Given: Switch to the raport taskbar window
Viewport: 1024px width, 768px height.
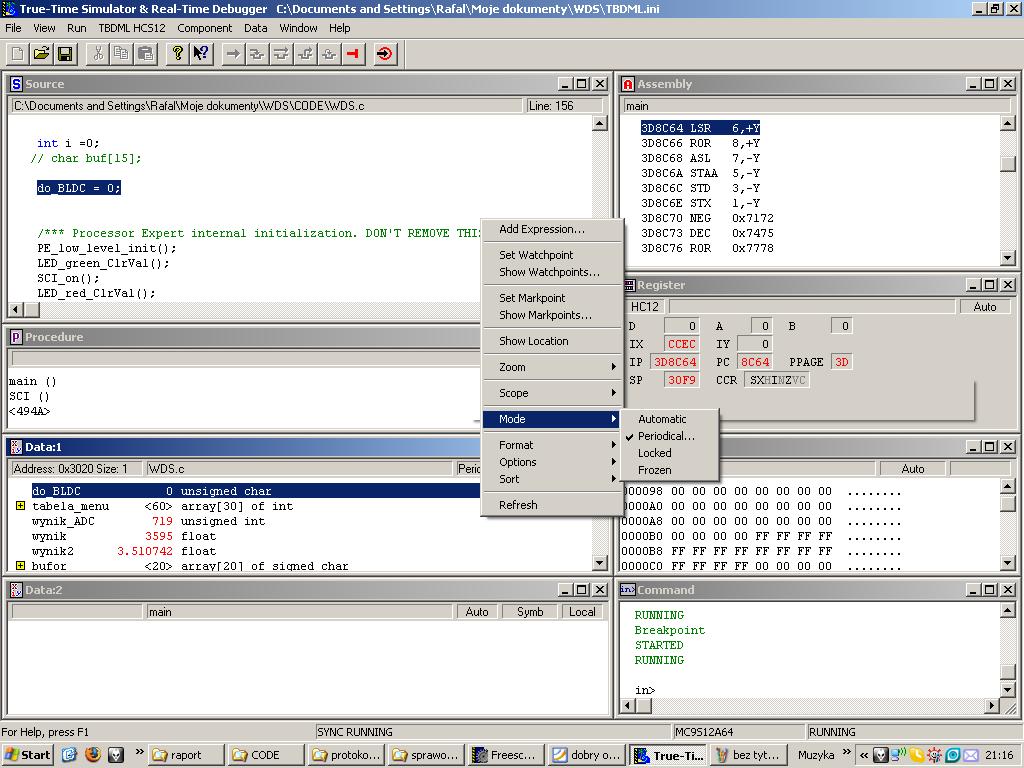Looking at the screenshot, I should [185, 755].
